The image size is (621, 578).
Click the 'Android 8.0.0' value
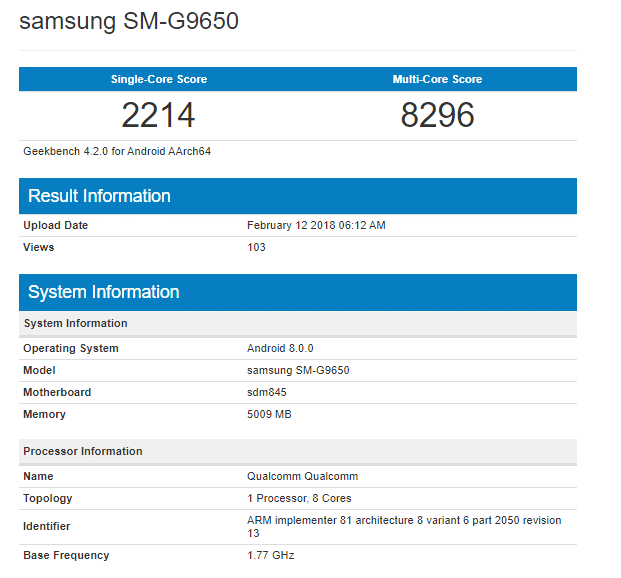click(280, 349)
